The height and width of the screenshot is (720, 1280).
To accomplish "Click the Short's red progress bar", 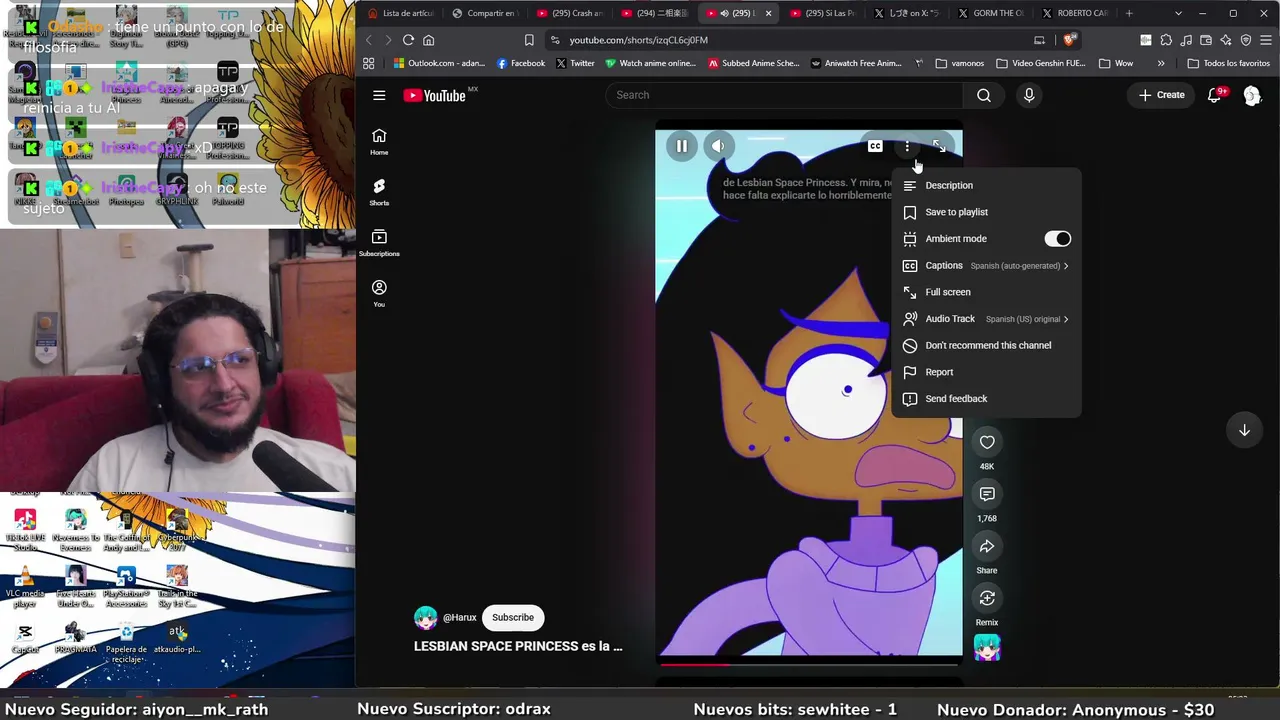I will coord(809,663).
